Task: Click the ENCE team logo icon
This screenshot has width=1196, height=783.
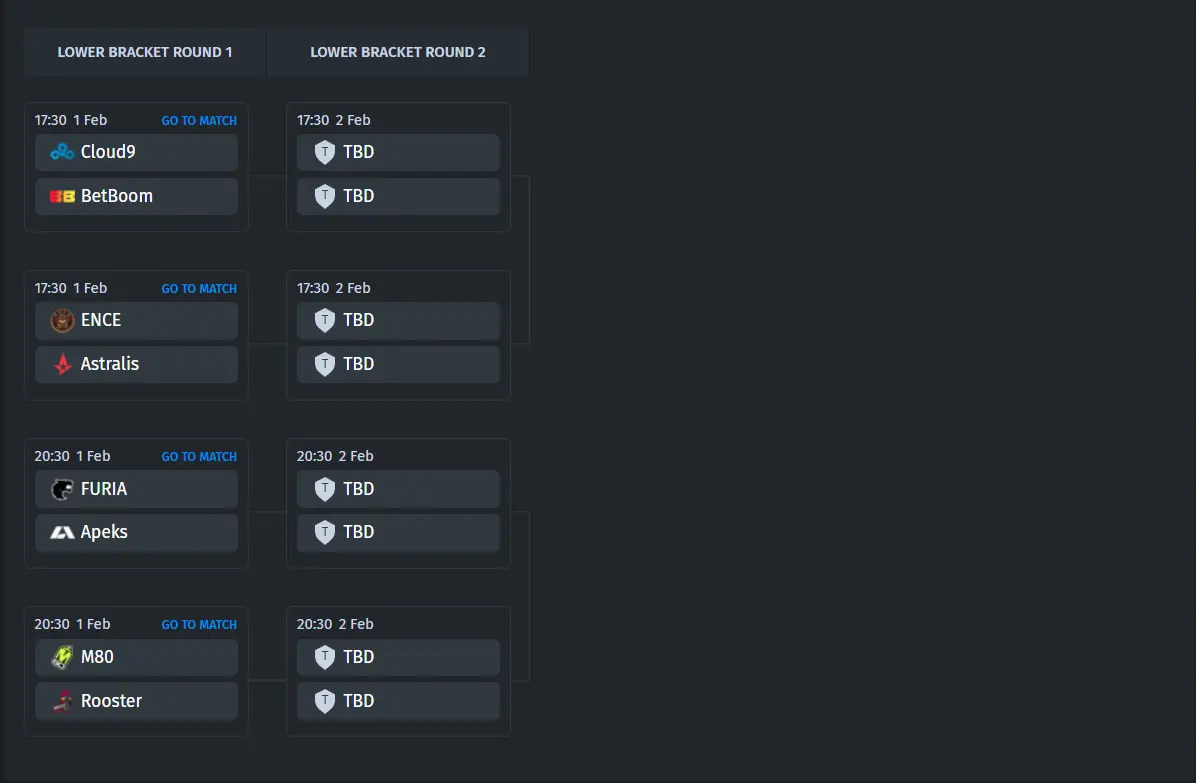Action: [62, 320]
